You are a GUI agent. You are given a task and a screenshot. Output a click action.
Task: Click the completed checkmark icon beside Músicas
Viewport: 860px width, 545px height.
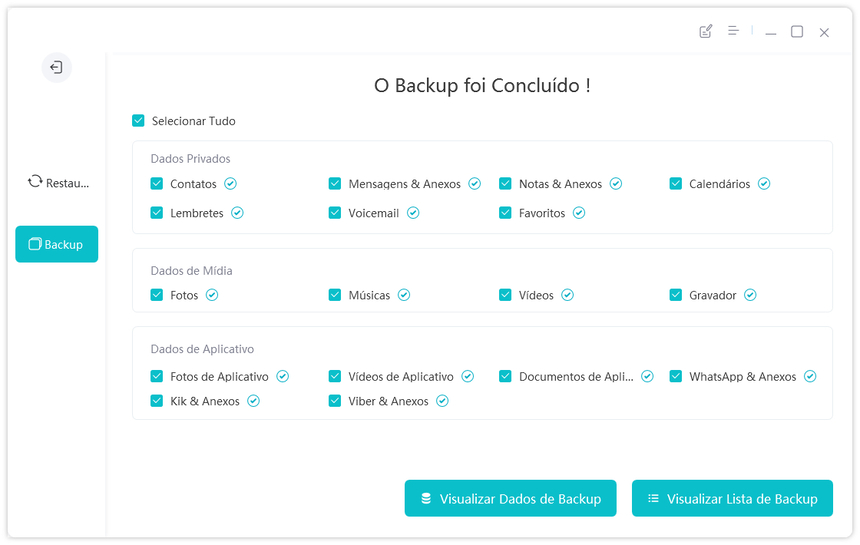point(404,295)
